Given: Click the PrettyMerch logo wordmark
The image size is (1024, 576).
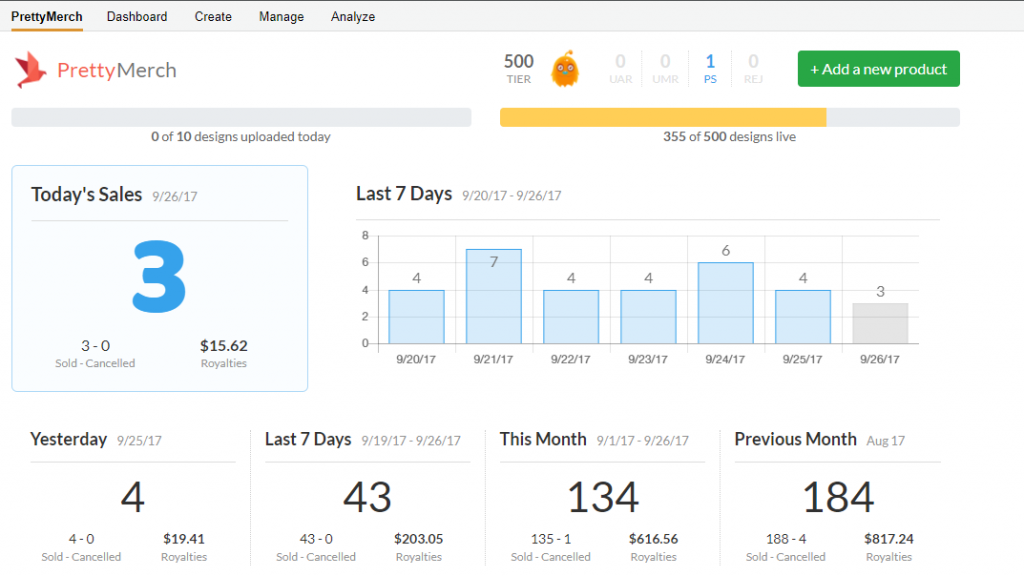Looking at the screenshot, I should click(117, 70).
